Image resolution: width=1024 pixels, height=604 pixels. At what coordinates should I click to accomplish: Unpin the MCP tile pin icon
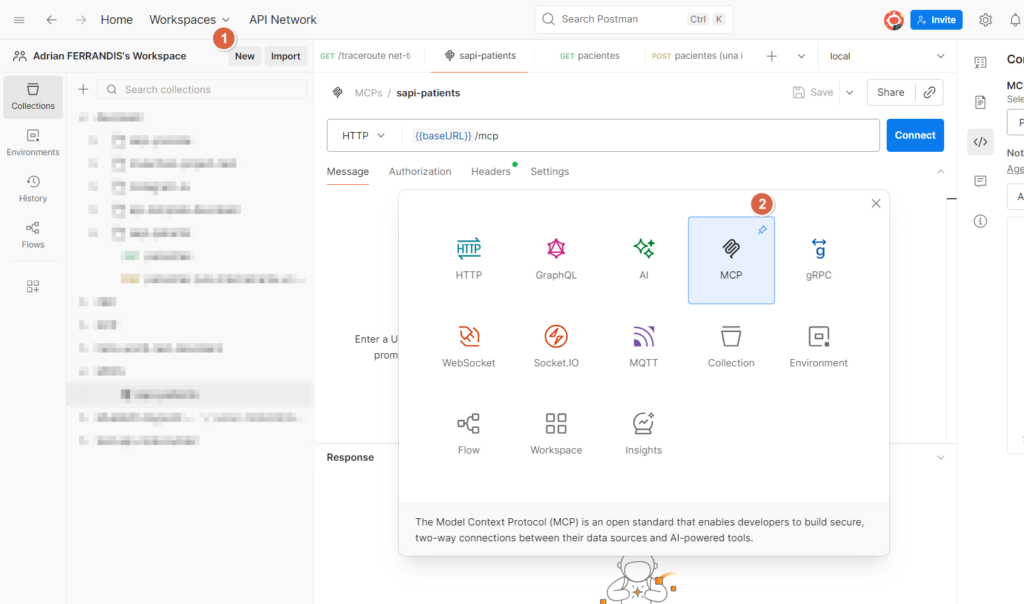point(761,230)
